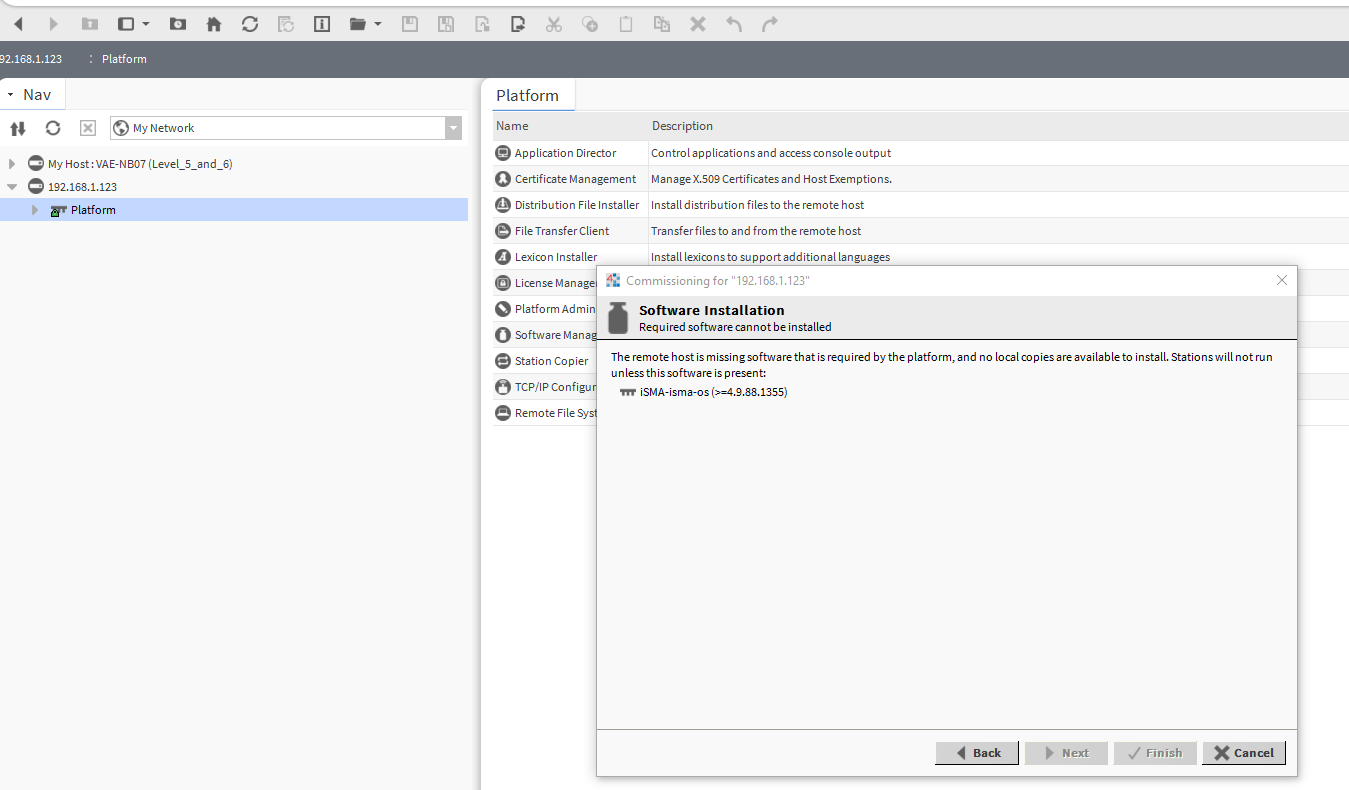Cancel the commissioning wizard
The image size is (1349, 790).
click(x=1243, y=753)
